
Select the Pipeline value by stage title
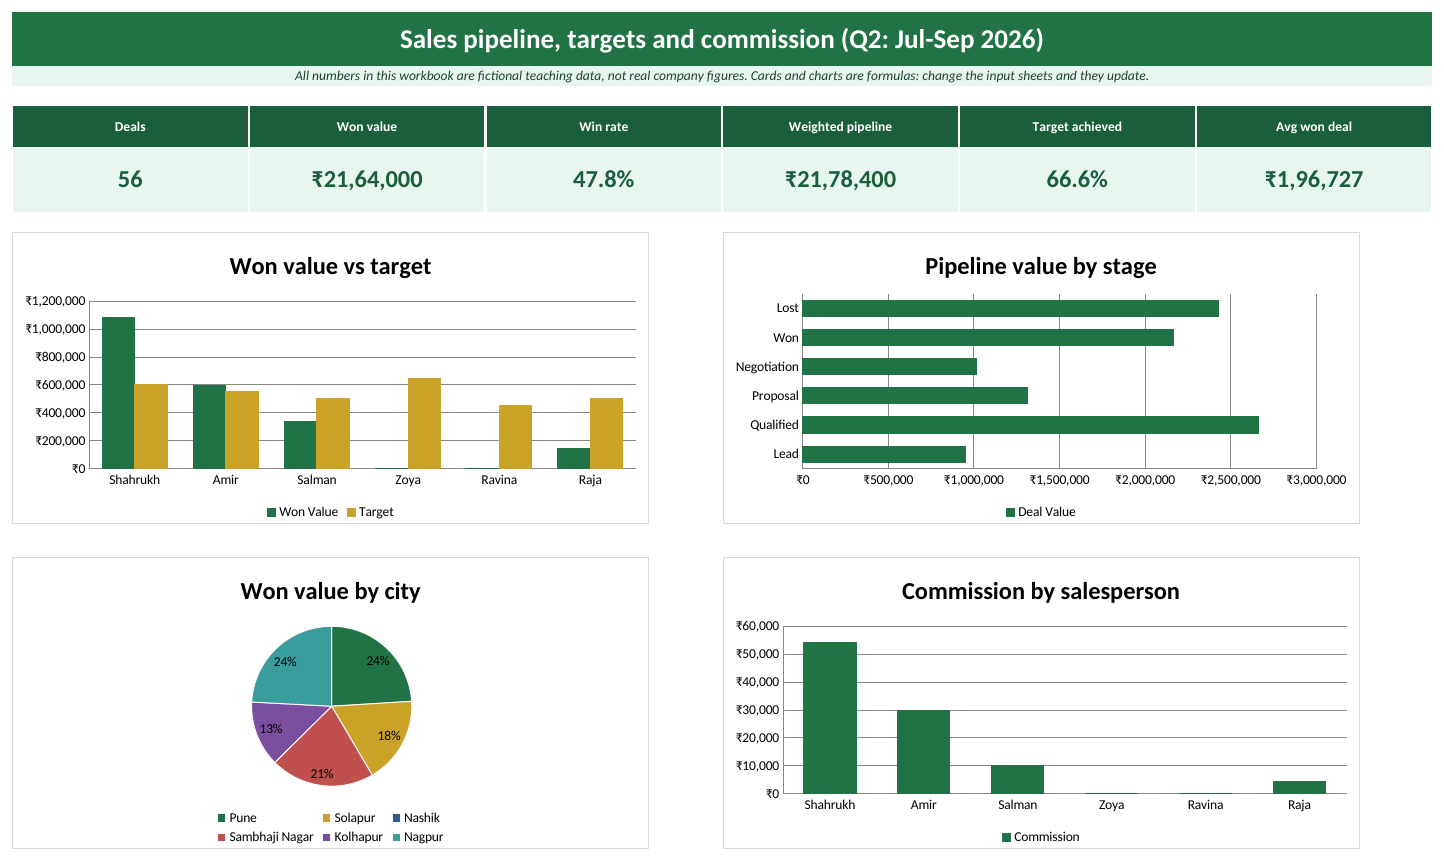(1040, 266)
